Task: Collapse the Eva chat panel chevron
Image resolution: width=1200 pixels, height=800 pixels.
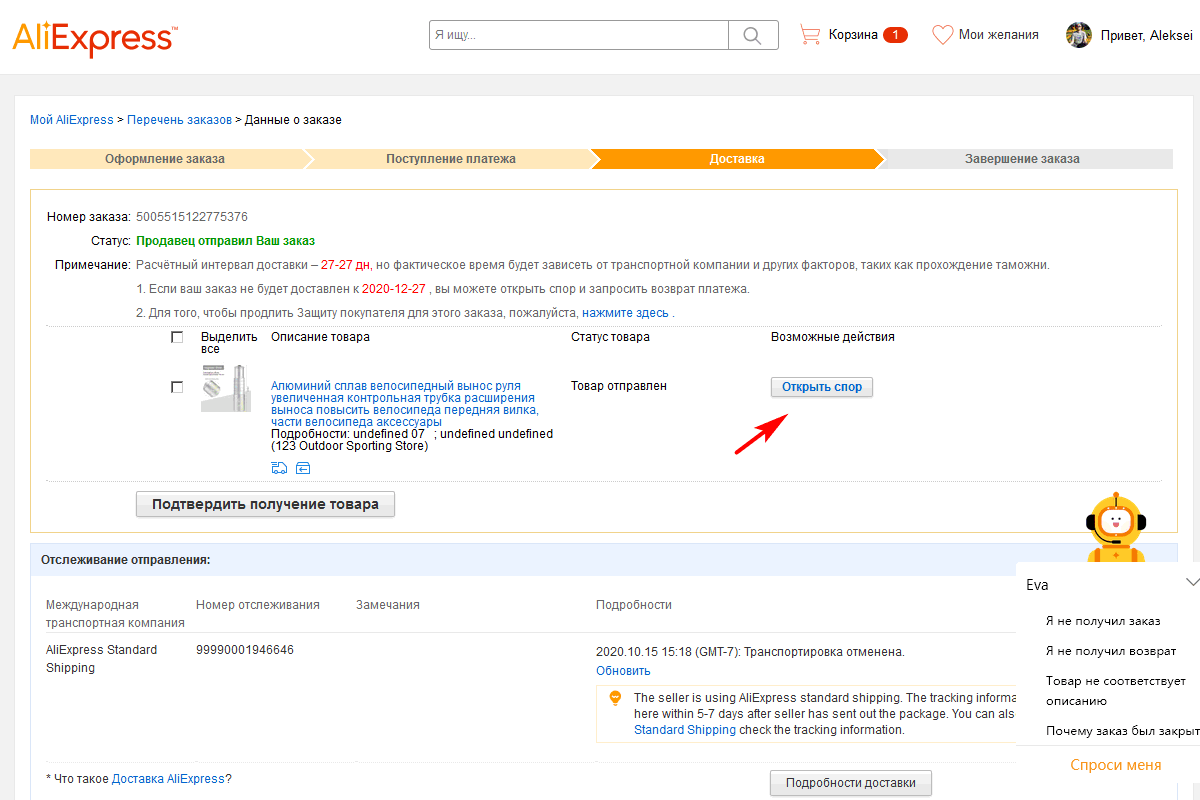Action: coord(1191,581)
